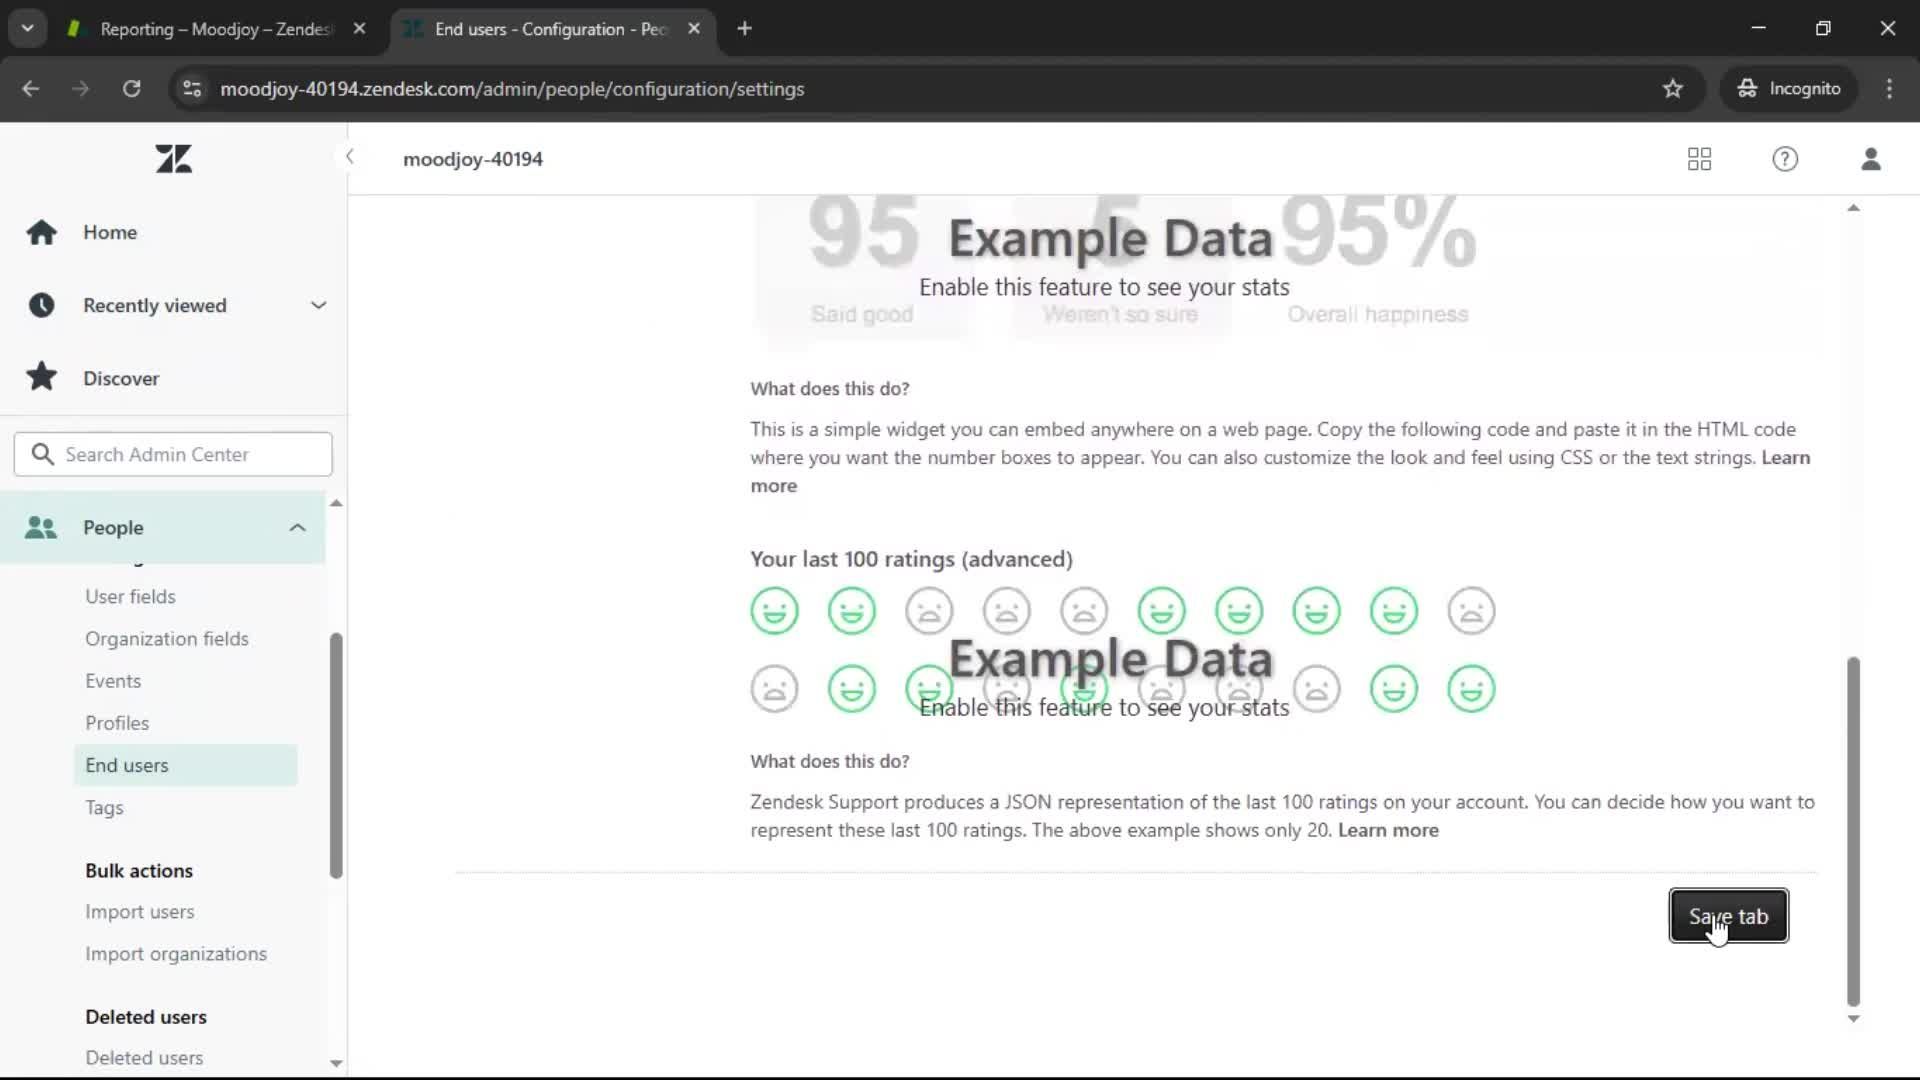This screenshot has width=1920, height=1080.
Task: Click the Save tab button
Action: tap(1728, 916)
